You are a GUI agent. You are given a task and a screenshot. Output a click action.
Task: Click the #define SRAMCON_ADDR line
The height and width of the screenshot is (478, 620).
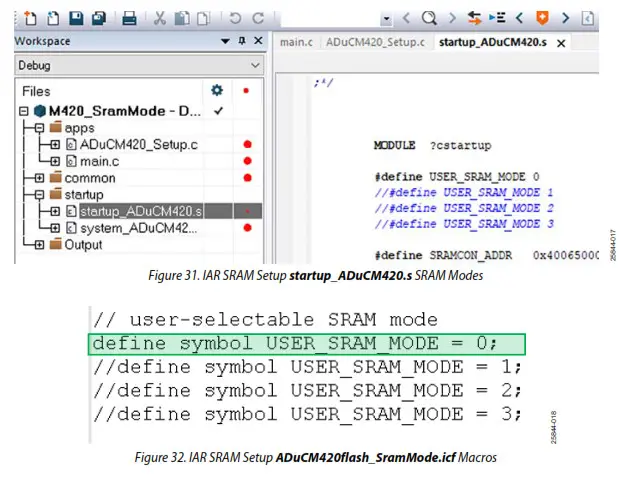pos(486,255)
